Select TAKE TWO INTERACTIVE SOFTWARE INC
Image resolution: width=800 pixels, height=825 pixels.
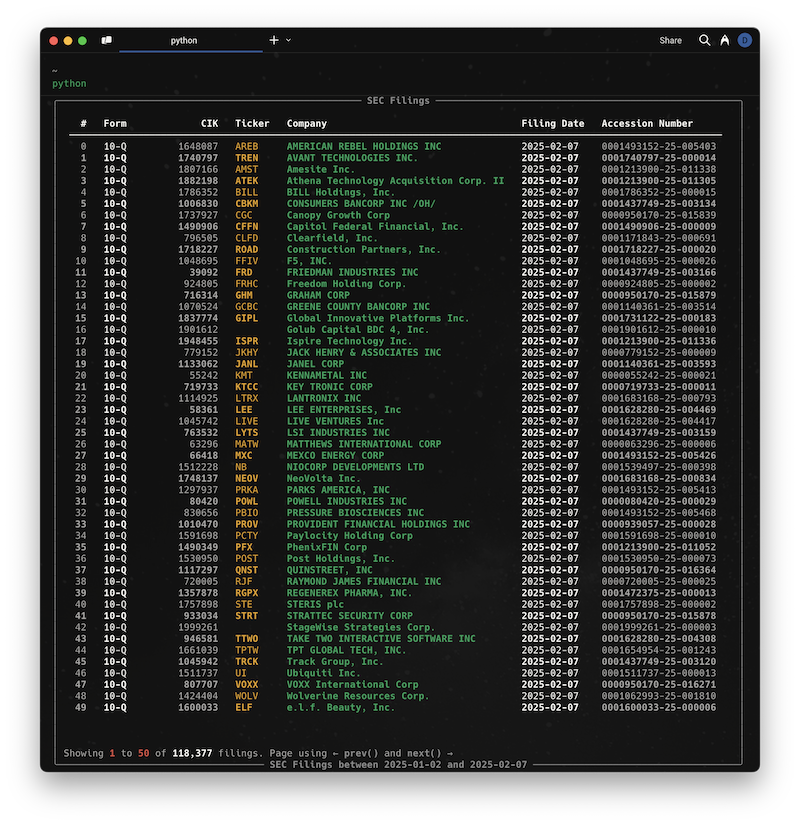pos(381,638)
